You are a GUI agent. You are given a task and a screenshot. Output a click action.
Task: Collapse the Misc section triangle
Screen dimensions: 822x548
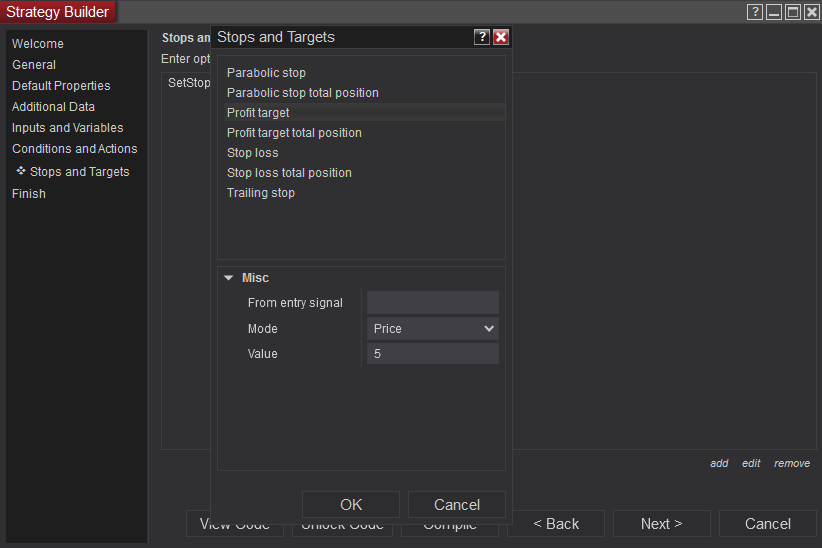click(x=229, y=278)
